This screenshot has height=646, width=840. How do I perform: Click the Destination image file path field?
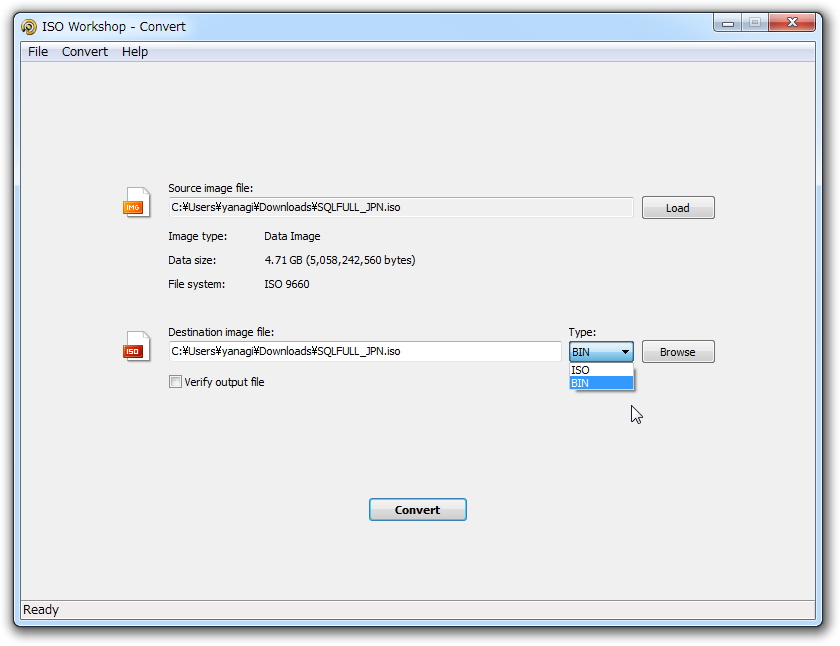(x=365, y=351)
